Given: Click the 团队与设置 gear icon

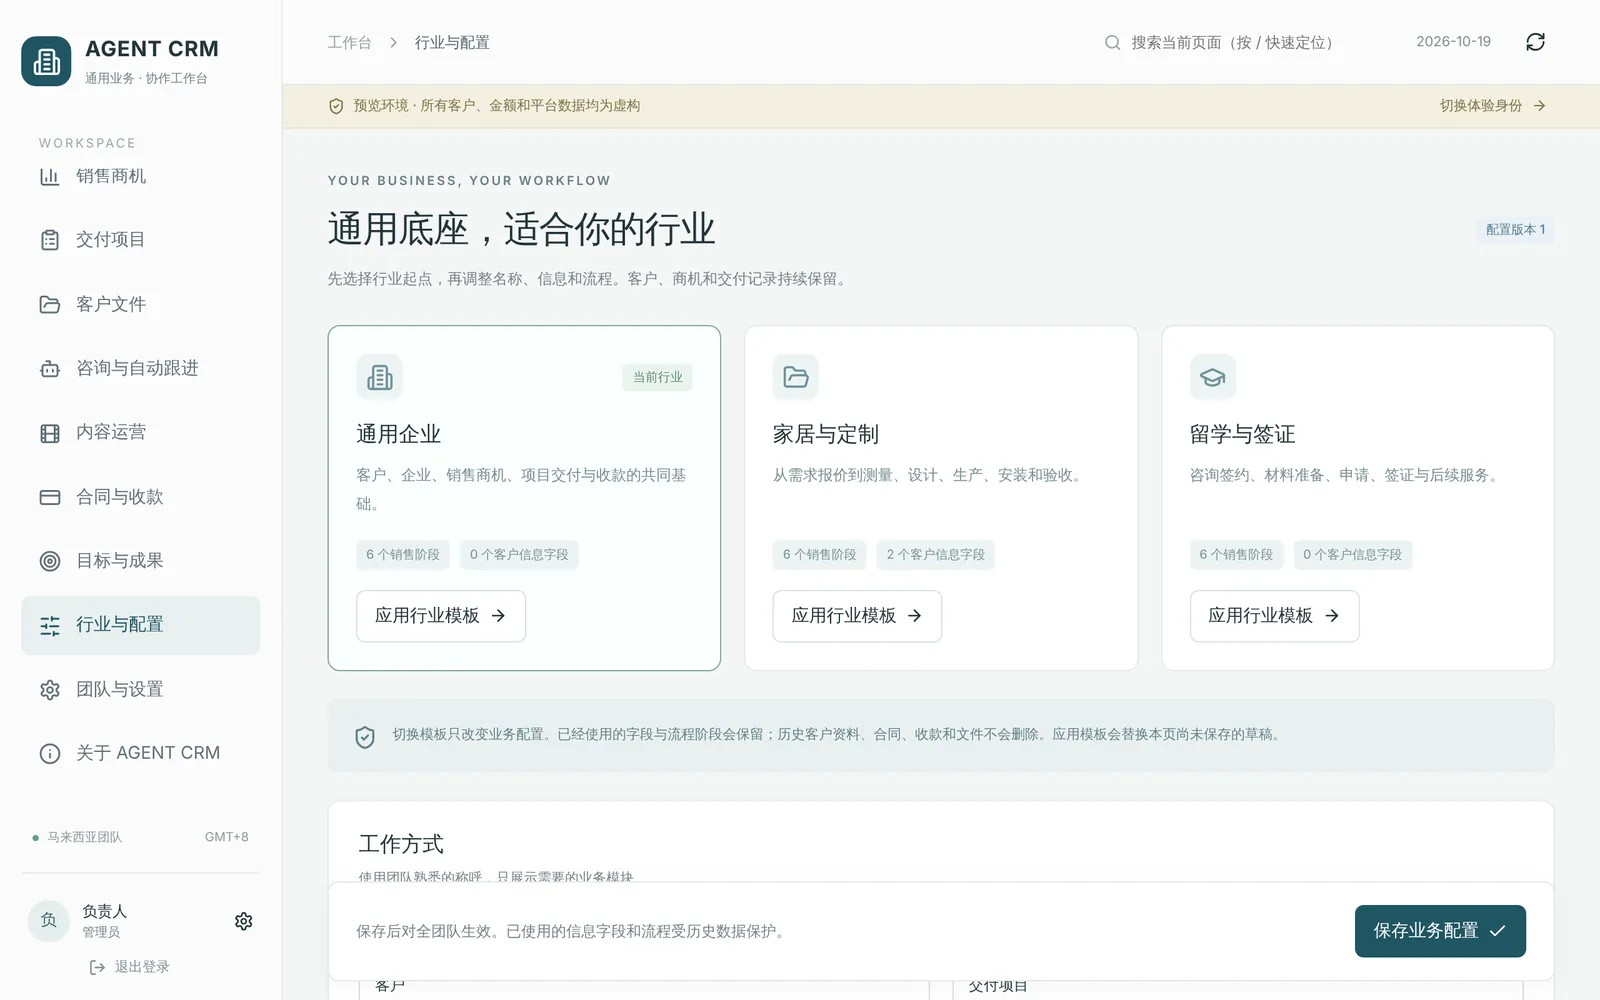Looking at the screenshot, I should click(x=50, y=690).
